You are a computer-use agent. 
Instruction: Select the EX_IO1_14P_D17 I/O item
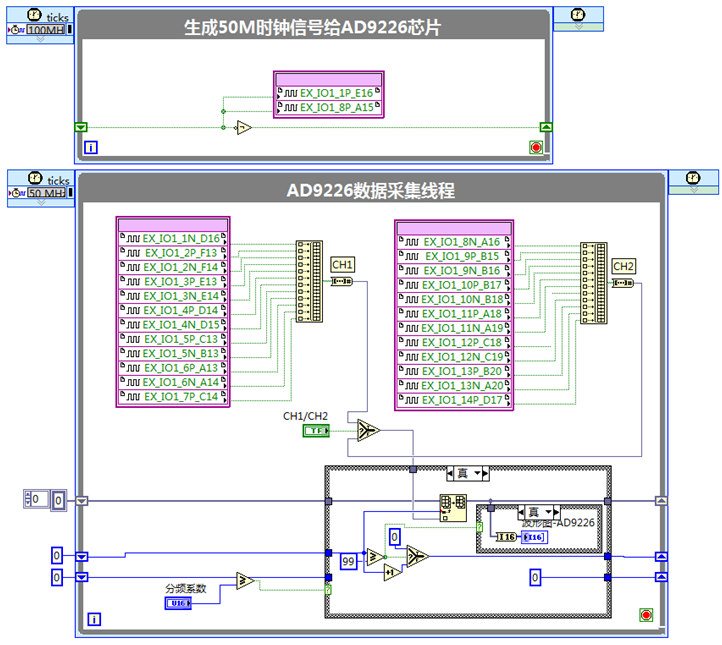coord(454,400)
